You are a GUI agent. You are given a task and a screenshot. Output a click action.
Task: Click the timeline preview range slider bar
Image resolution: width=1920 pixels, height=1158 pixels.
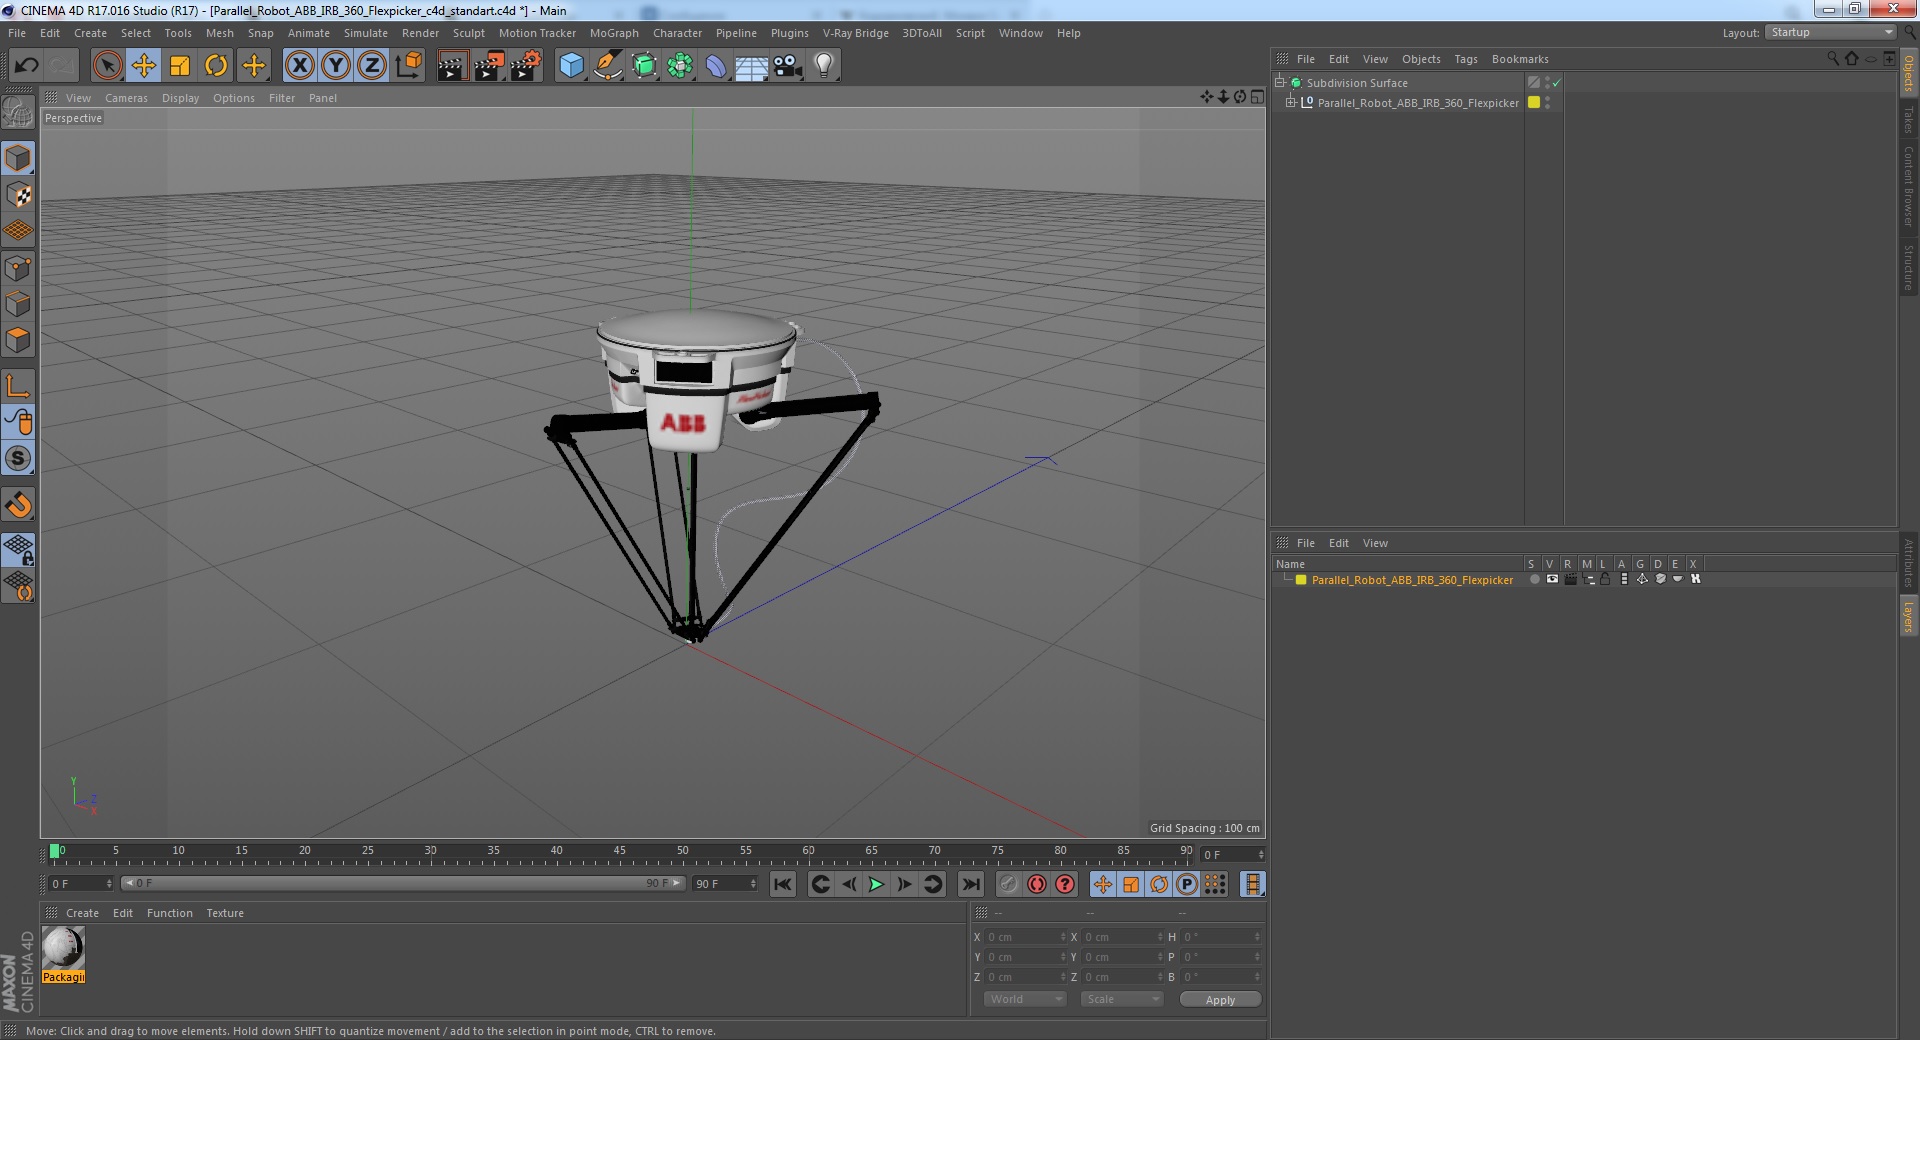pyautogui.click(x=403, y=883)
